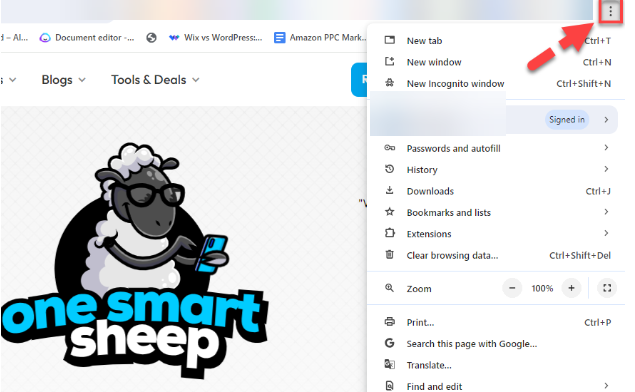
Task: Click the Ctrl+J shortcut text
Action: (x=598, y=191)
